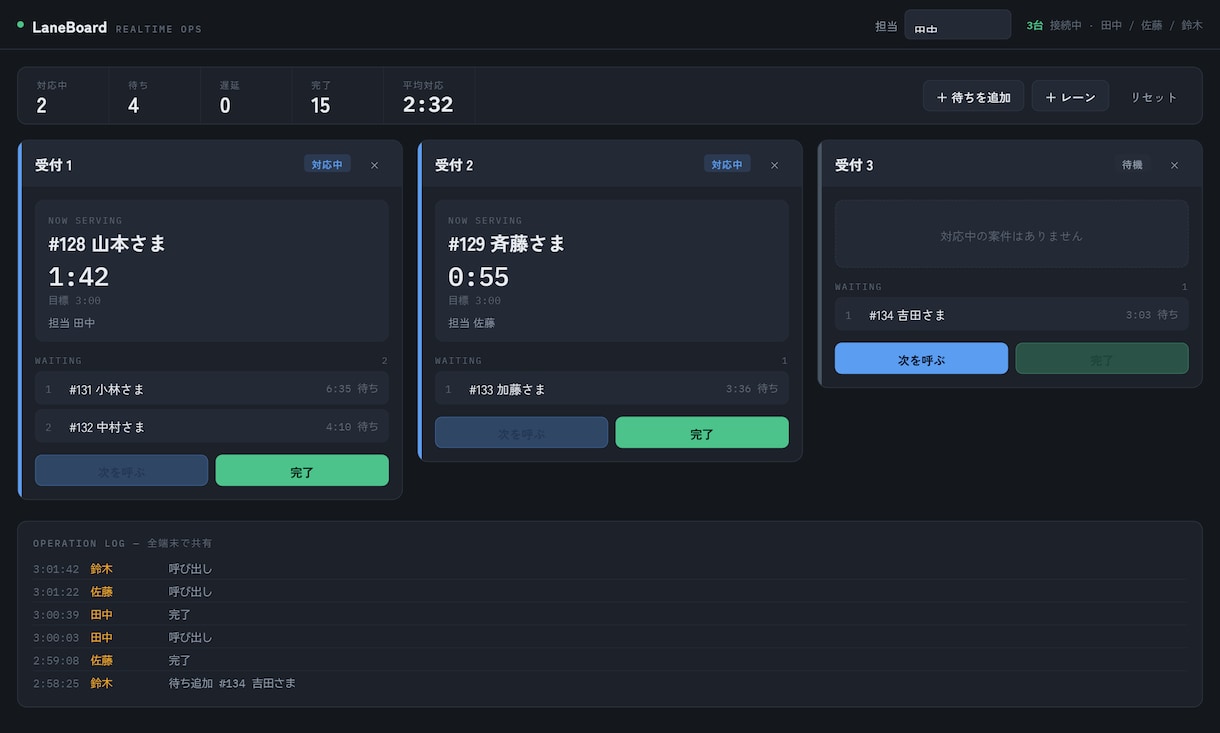Image resolution: width=1220 pixels, height=733 pixels.
Task: Select the 3:01:42 鈴木 呼び出し log entry
Action: coord(610,569)
